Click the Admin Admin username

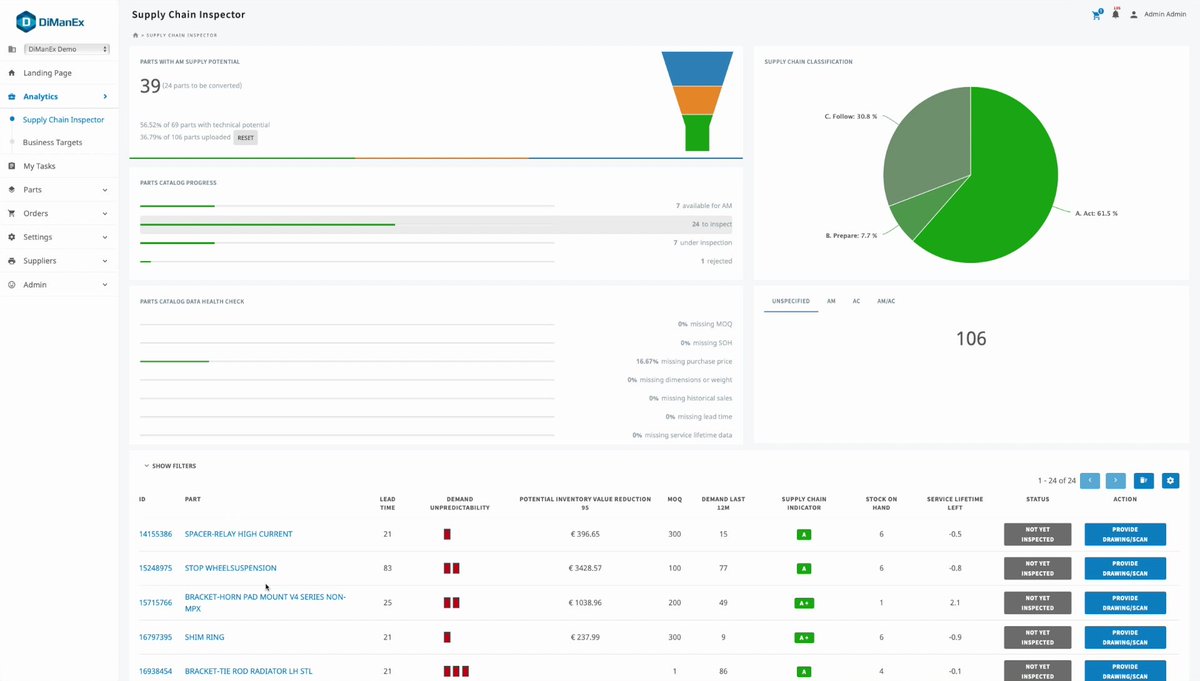(1165, 15)
